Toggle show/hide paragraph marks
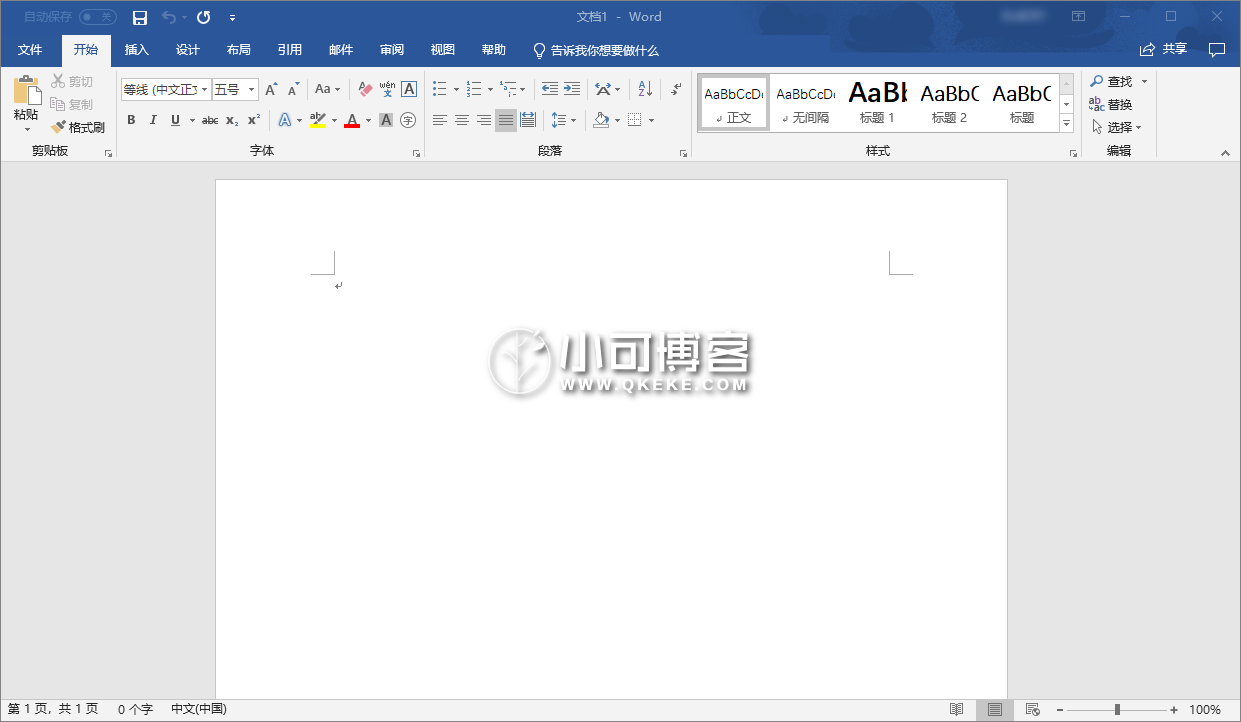The width and height of the screenshot is (1241, 722). [678, 90]
